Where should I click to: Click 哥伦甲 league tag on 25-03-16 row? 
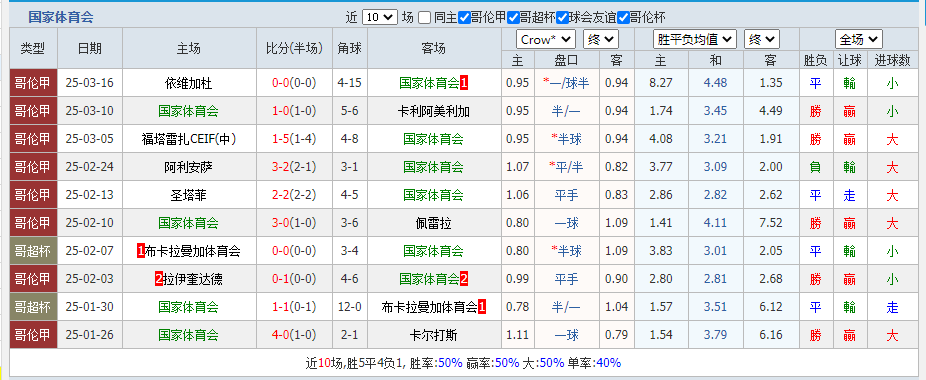click(33, 83)
